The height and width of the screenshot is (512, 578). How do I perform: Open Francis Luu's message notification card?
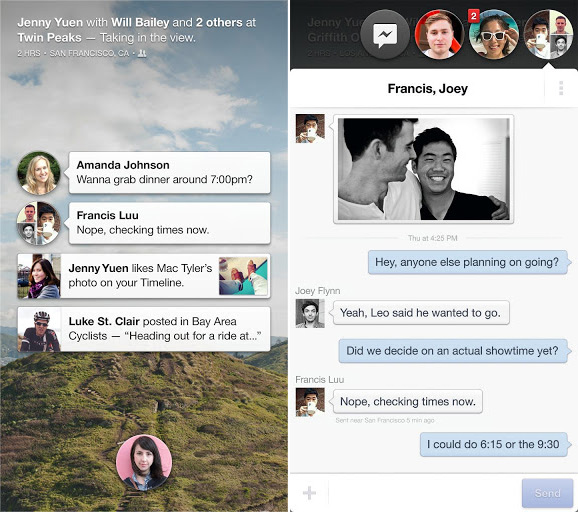pos(170,223)
